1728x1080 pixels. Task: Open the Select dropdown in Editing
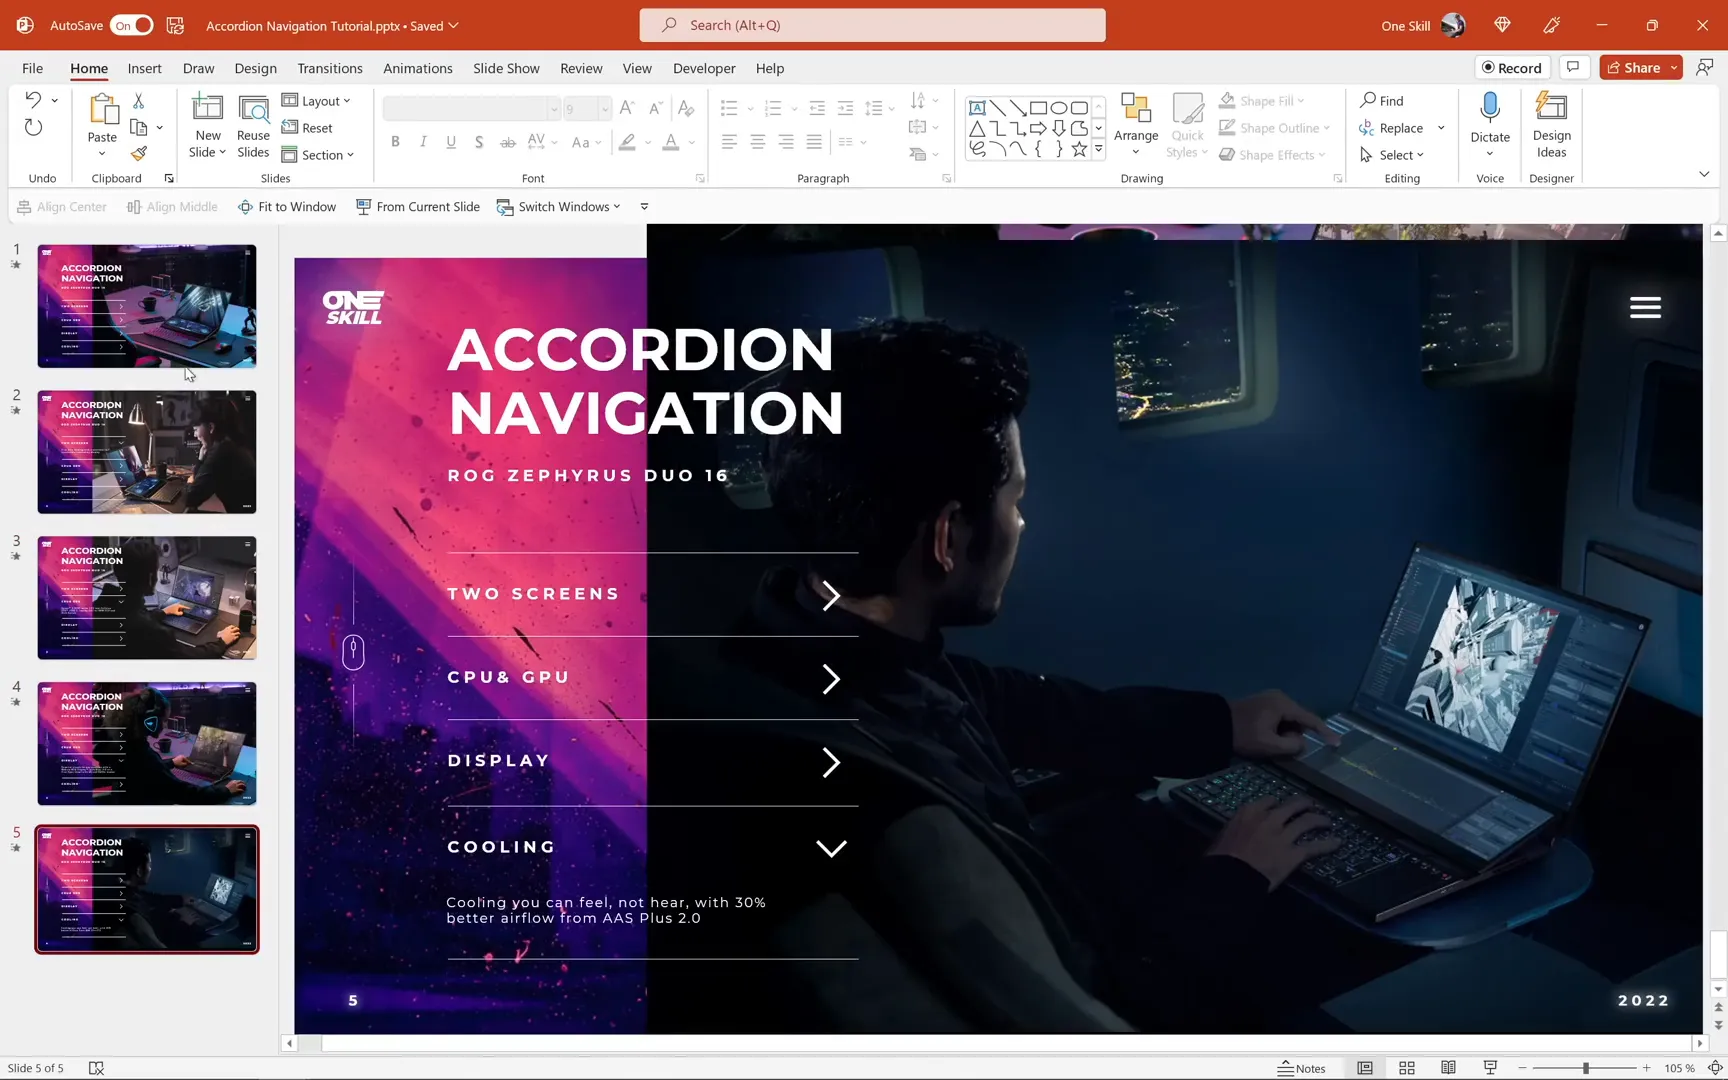tap(1392, 155)
